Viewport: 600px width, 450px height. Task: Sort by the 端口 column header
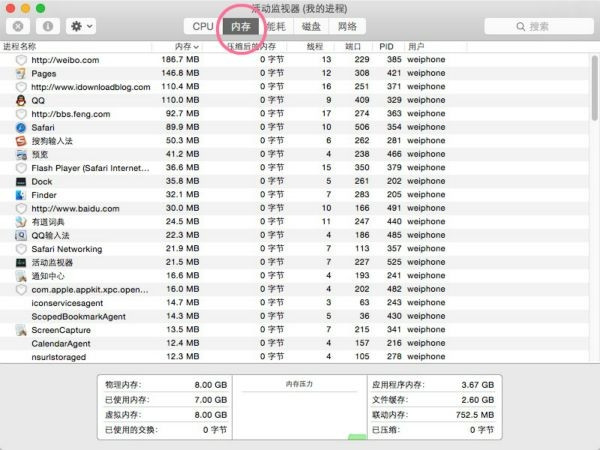click(353, 47)
